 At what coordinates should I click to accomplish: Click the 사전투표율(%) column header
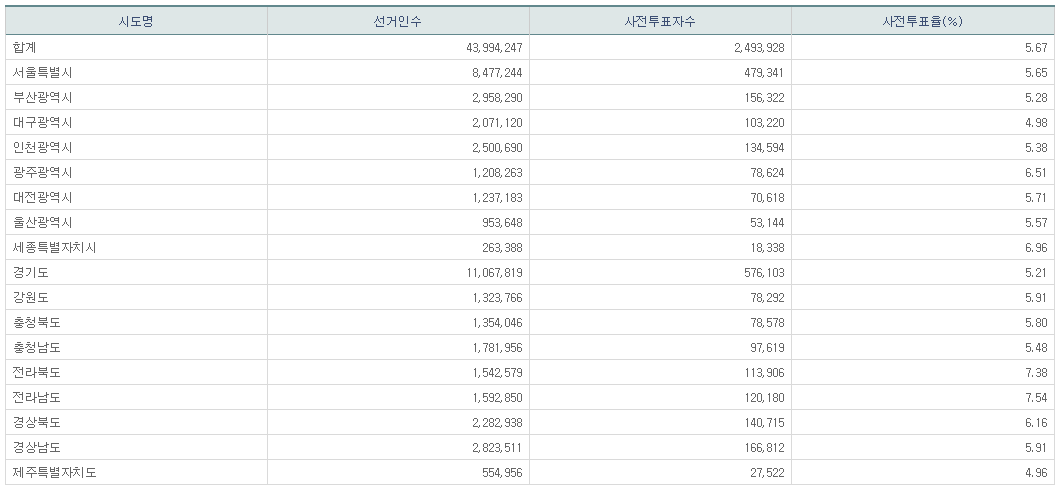click(x=922, y=21)
